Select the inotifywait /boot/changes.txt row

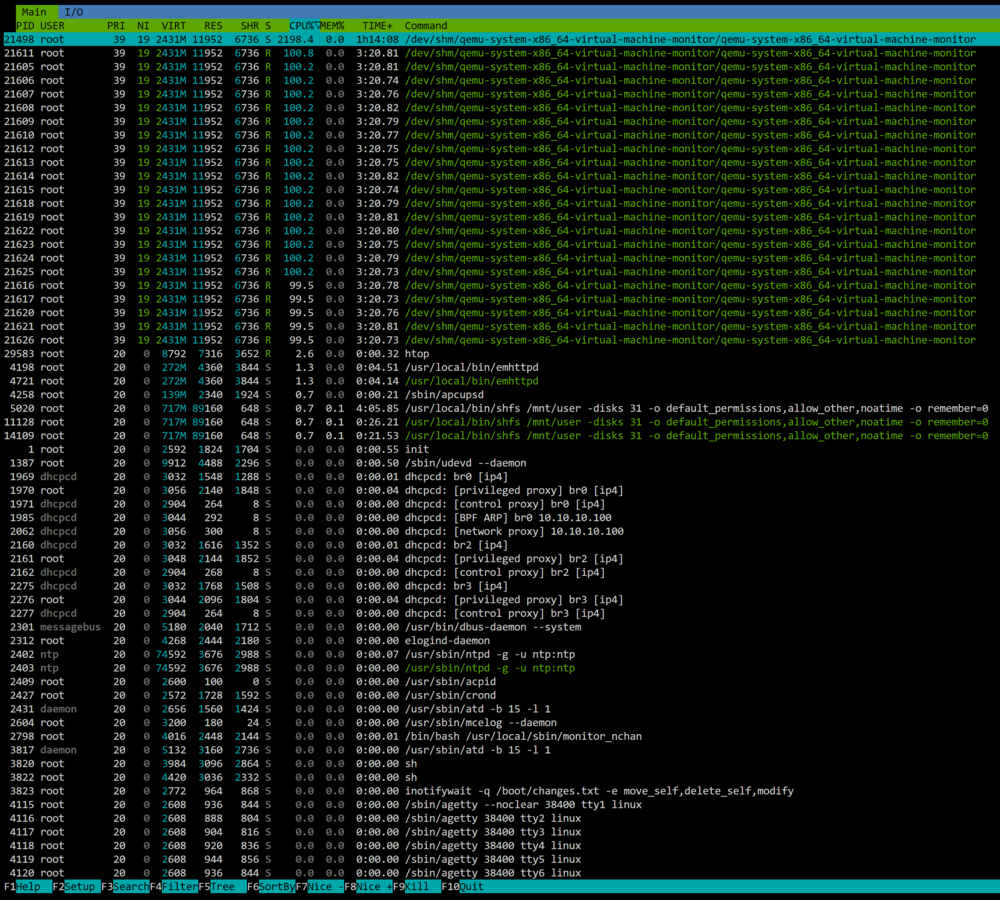pyautogui.click(x=500, y=791)
